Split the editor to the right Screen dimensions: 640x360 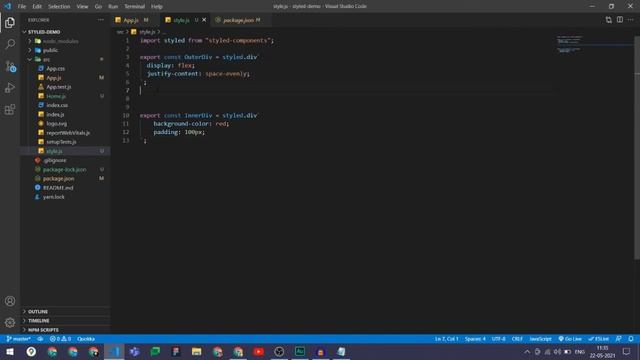tap(620, 20)
